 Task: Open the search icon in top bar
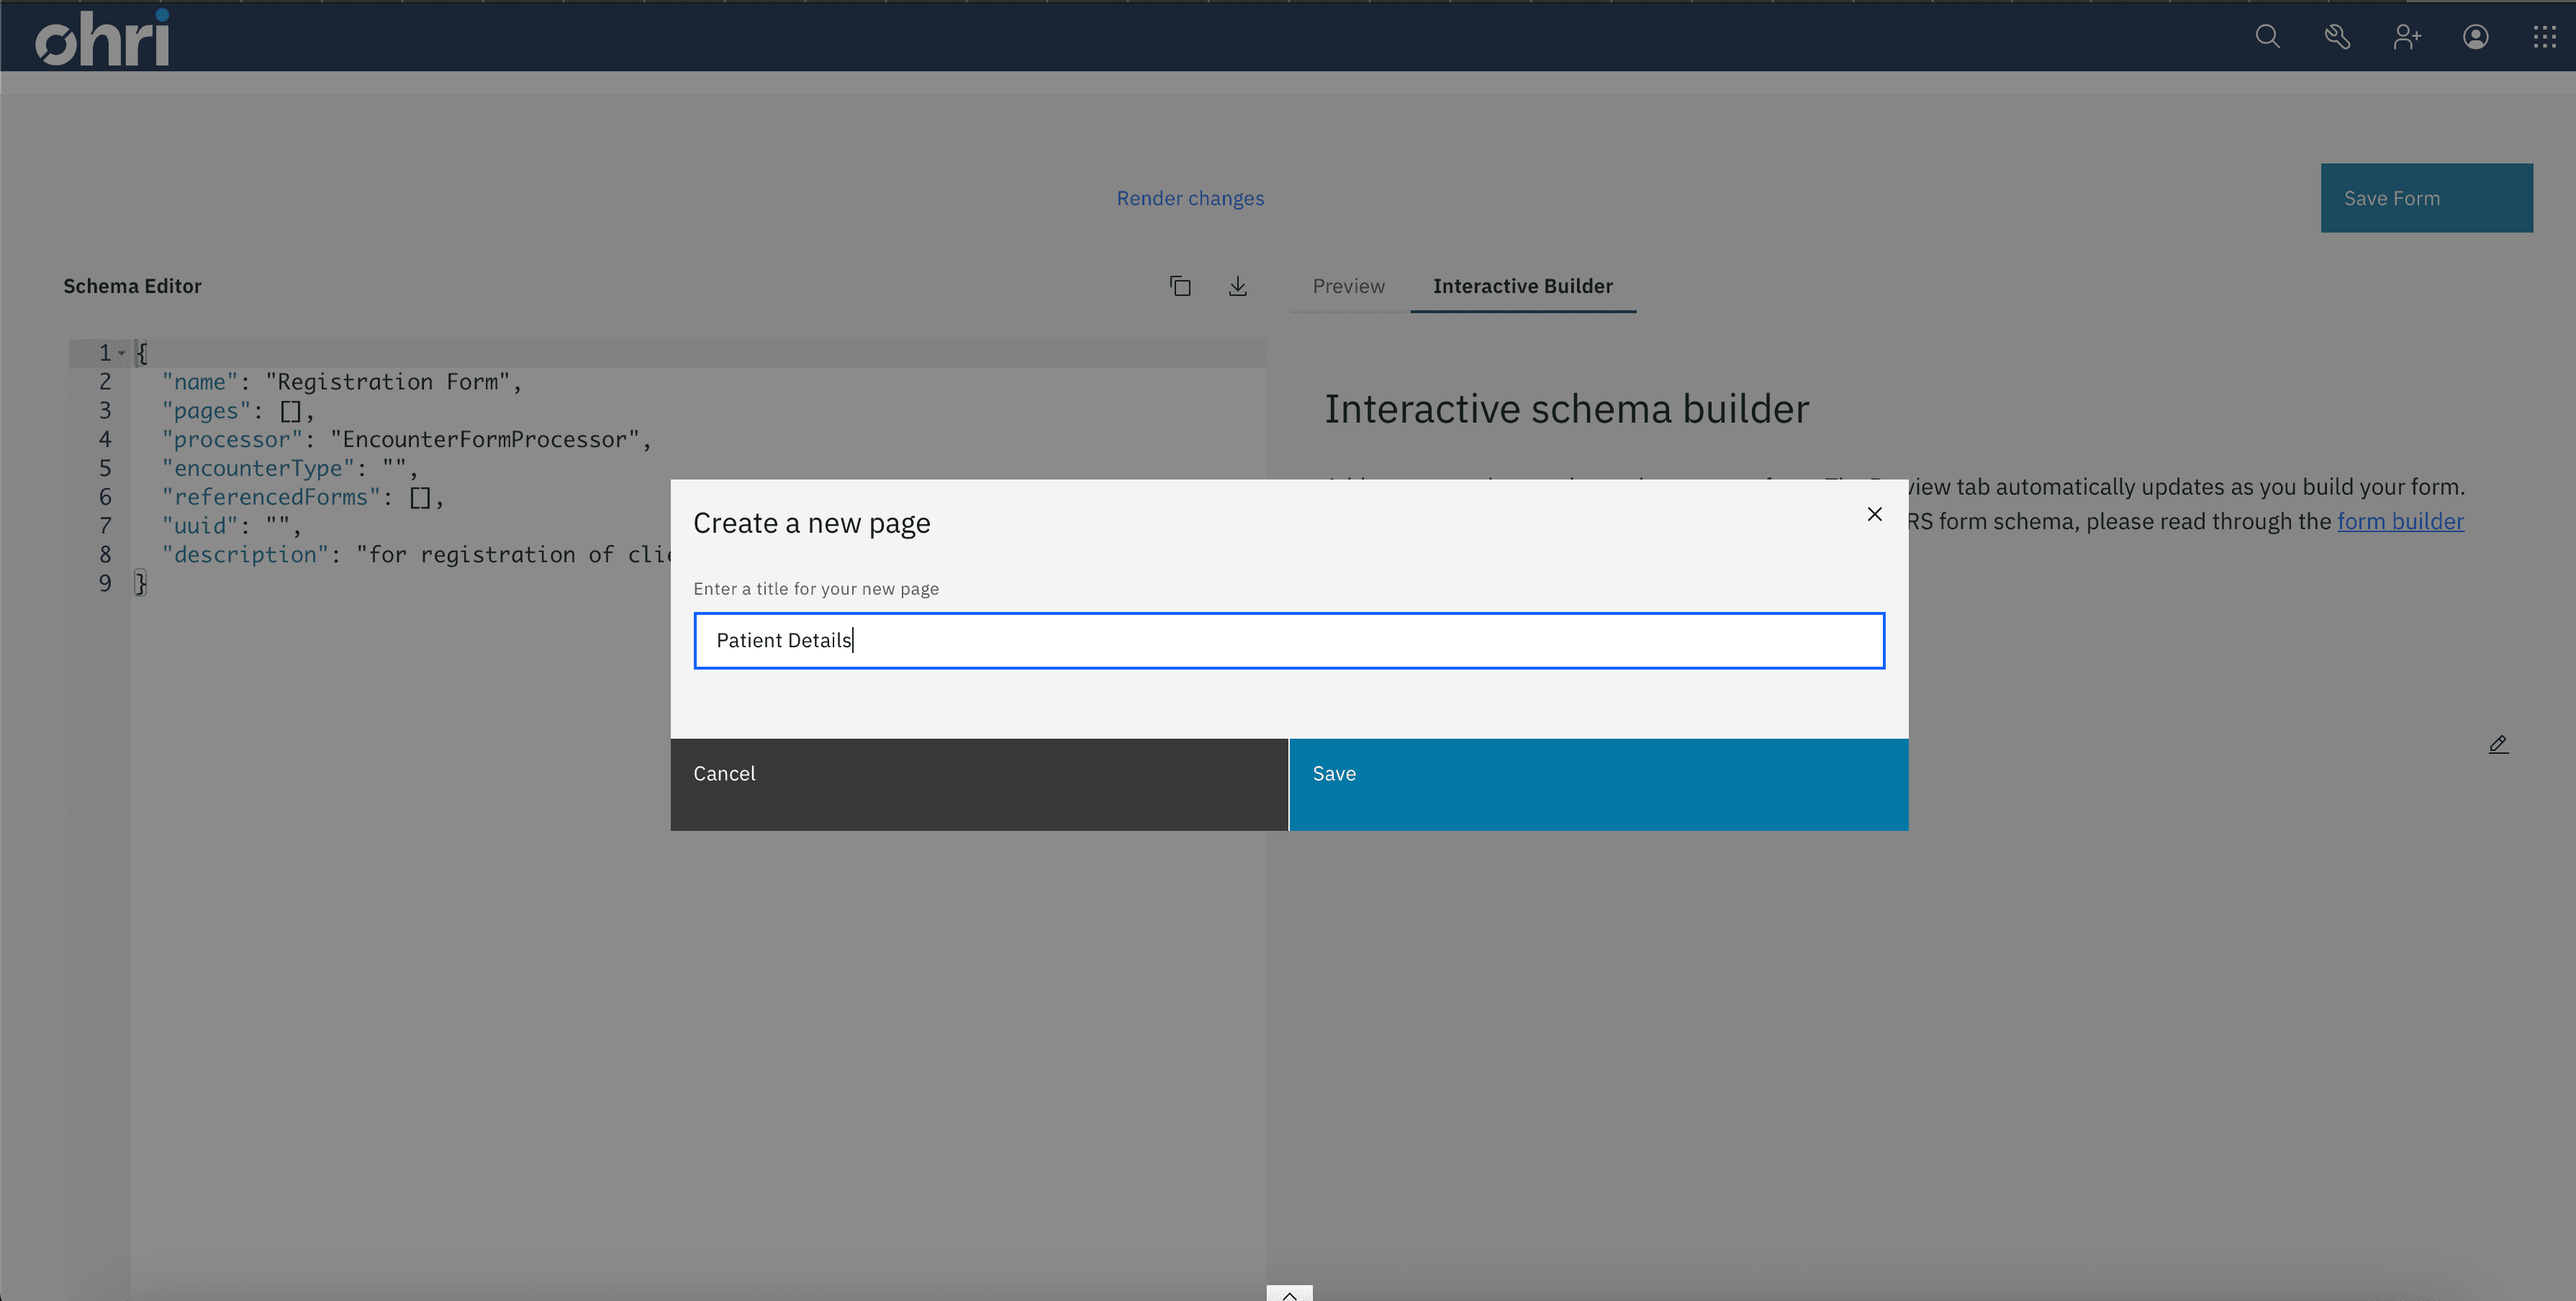pyautogui.click(x=2267, y=37)
